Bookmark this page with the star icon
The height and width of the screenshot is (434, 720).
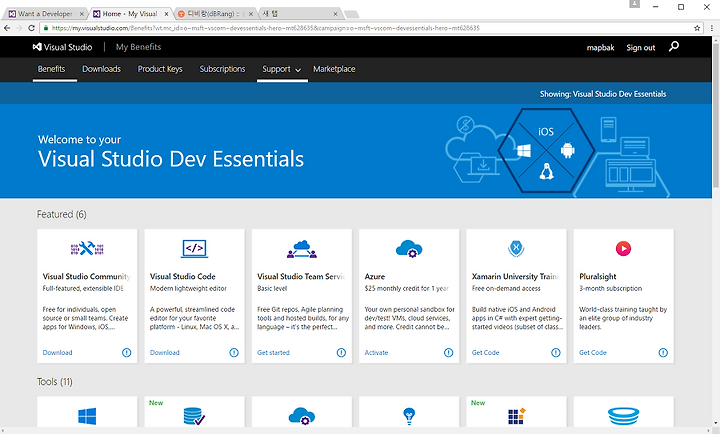tap(697, 28)
